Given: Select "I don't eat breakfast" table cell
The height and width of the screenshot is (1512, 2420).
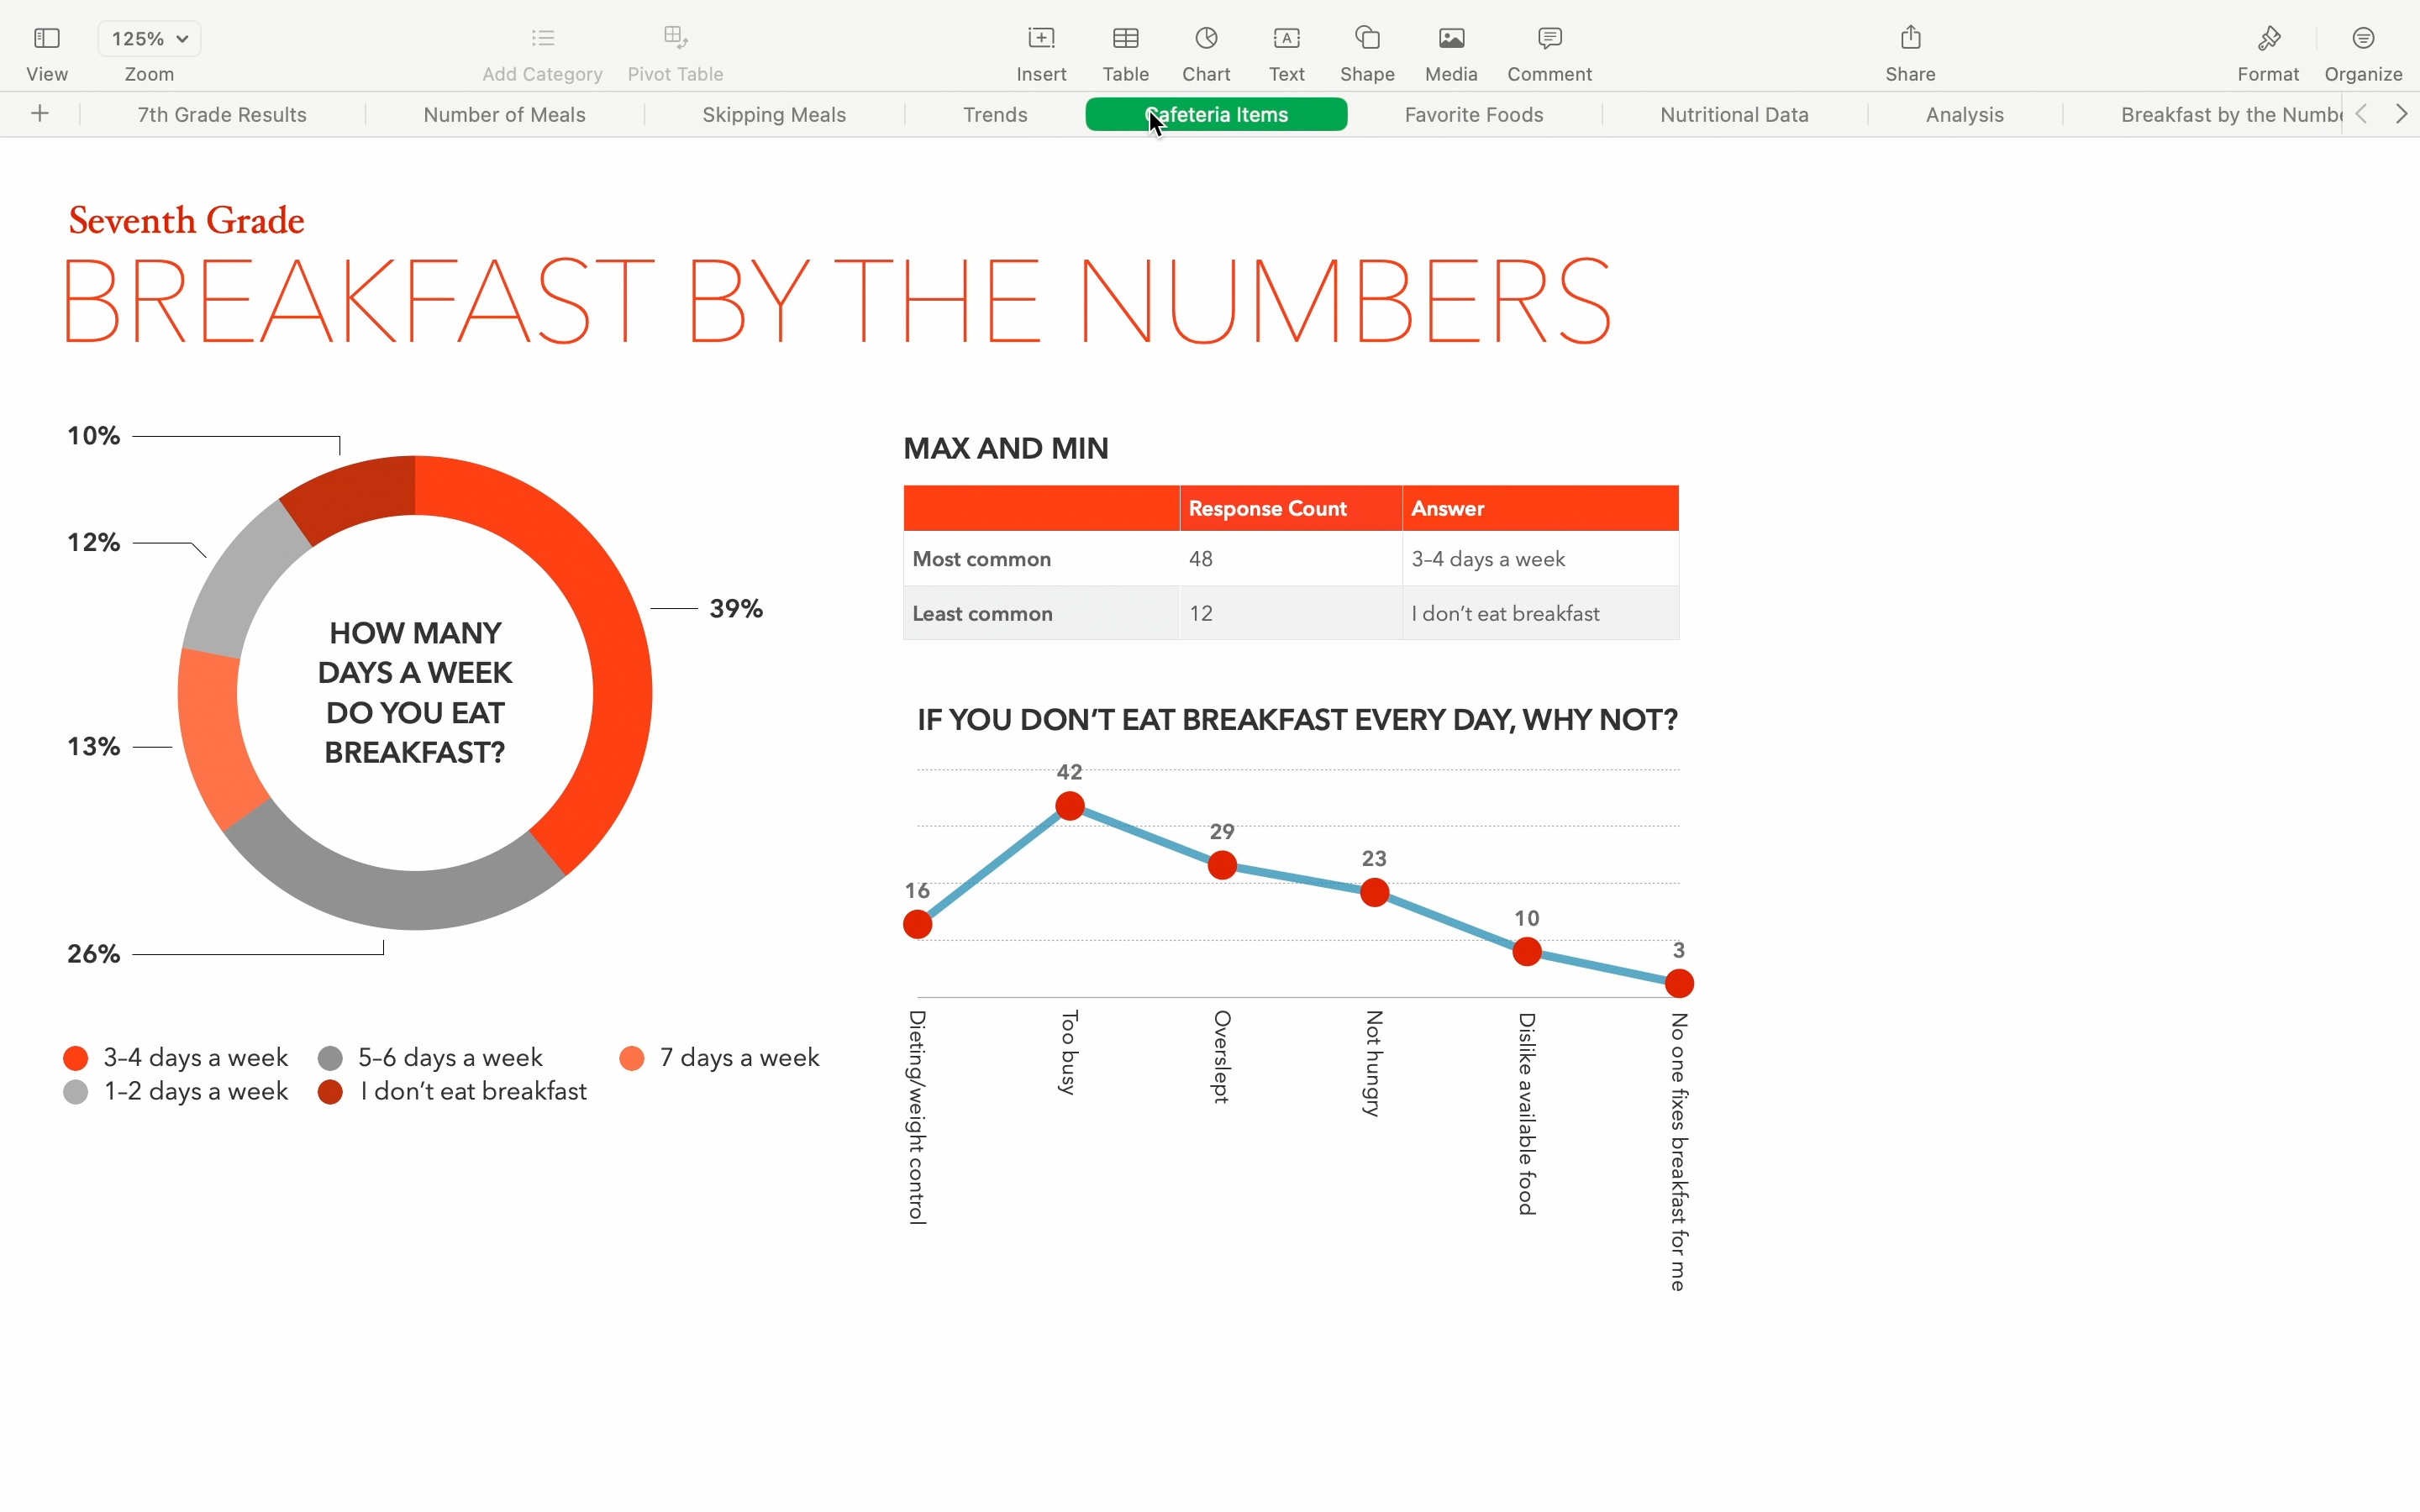Looking at the screenshot, I should coord(1540,613).
